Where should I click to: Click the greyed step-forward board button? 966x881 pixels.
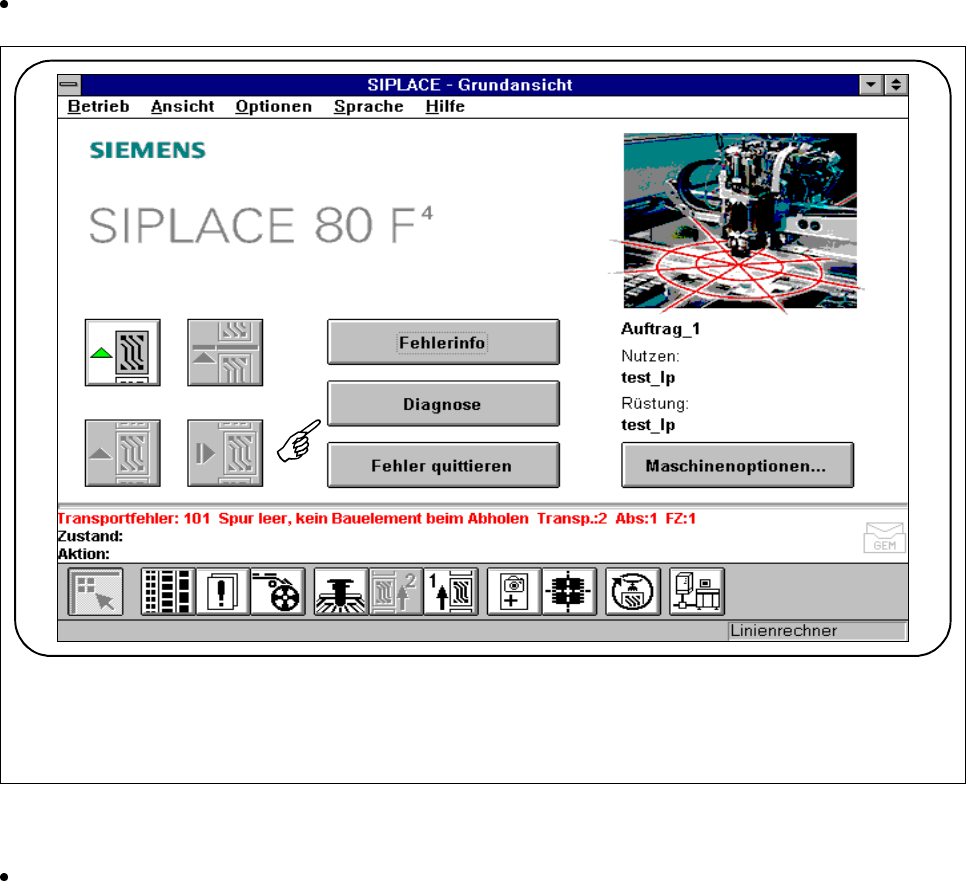pos(225,453)
